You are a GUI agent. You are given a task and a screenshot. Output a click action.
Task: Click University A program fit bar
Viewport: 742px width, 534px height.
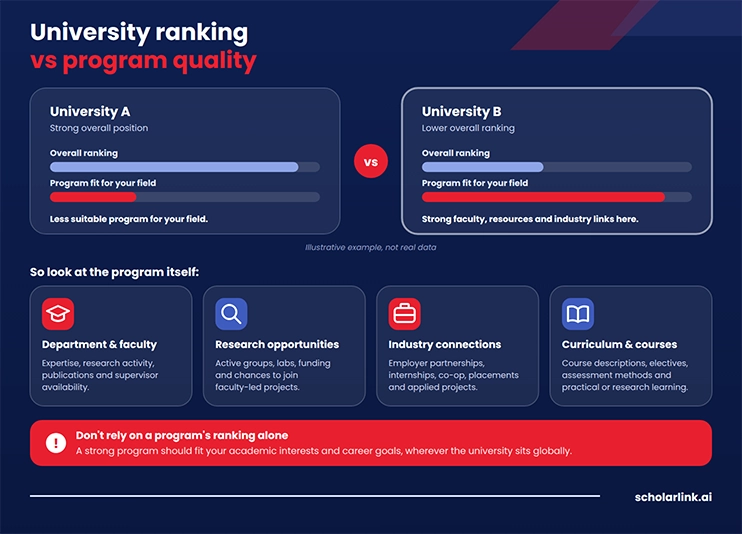pos(185,197)
